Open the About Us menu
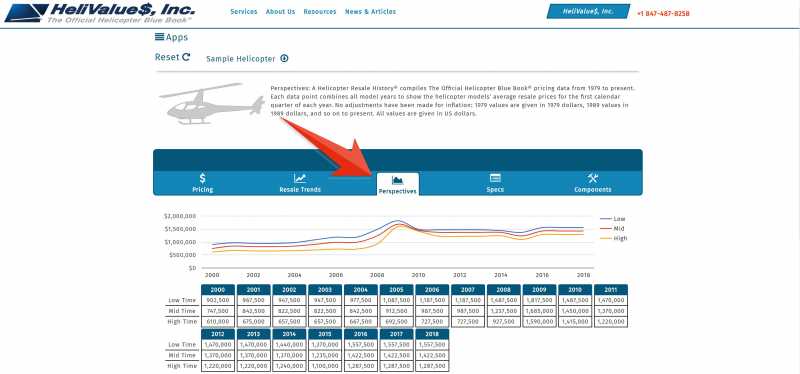Image resolution: width=800 pixels, height=374 pixels. pyautogui.click(x=280, y=12)
